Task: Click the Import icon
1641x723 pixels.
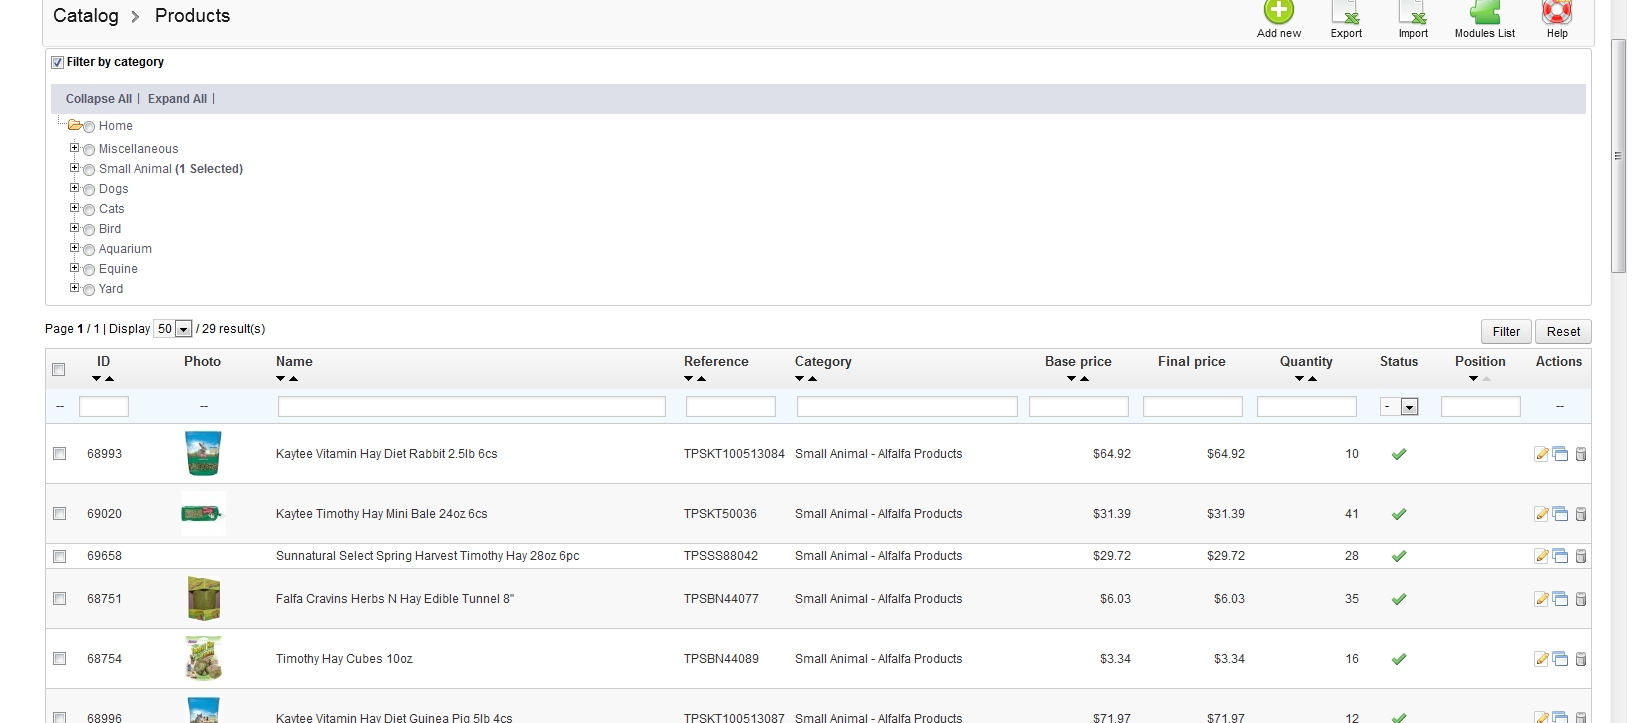Action: click(1413, 12)
